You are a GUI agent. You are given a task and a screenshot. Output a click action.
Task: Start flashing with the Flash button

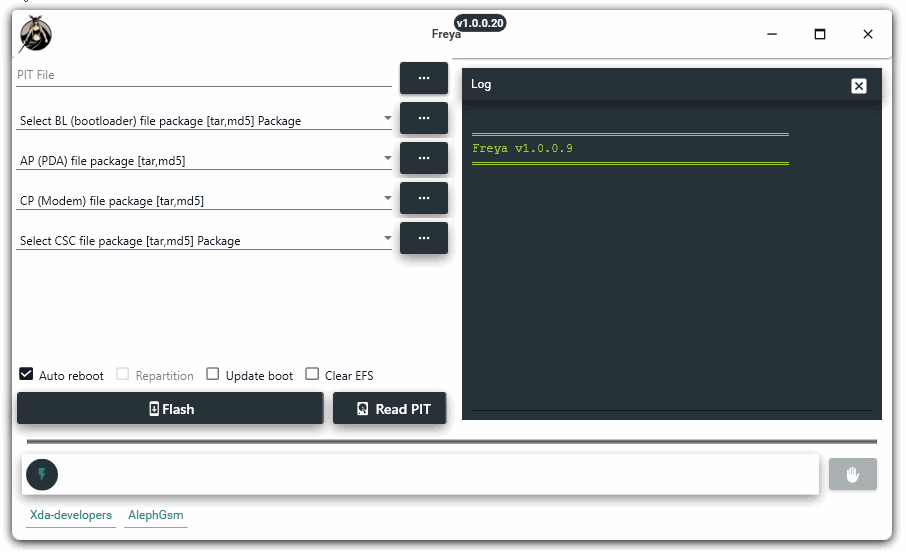[x=170, y=408]
